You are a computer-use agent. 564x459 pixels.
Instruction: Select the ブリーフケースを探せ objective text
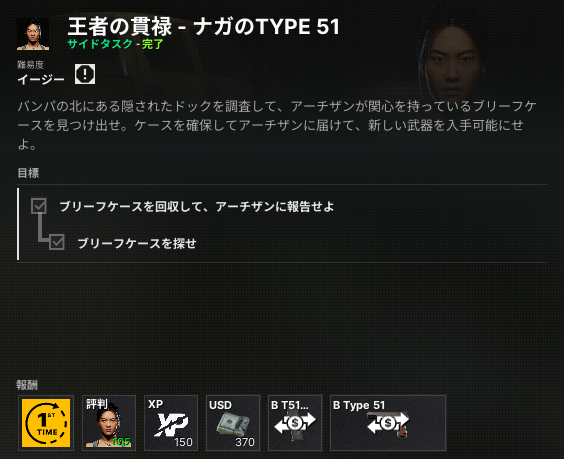point(137,244)
